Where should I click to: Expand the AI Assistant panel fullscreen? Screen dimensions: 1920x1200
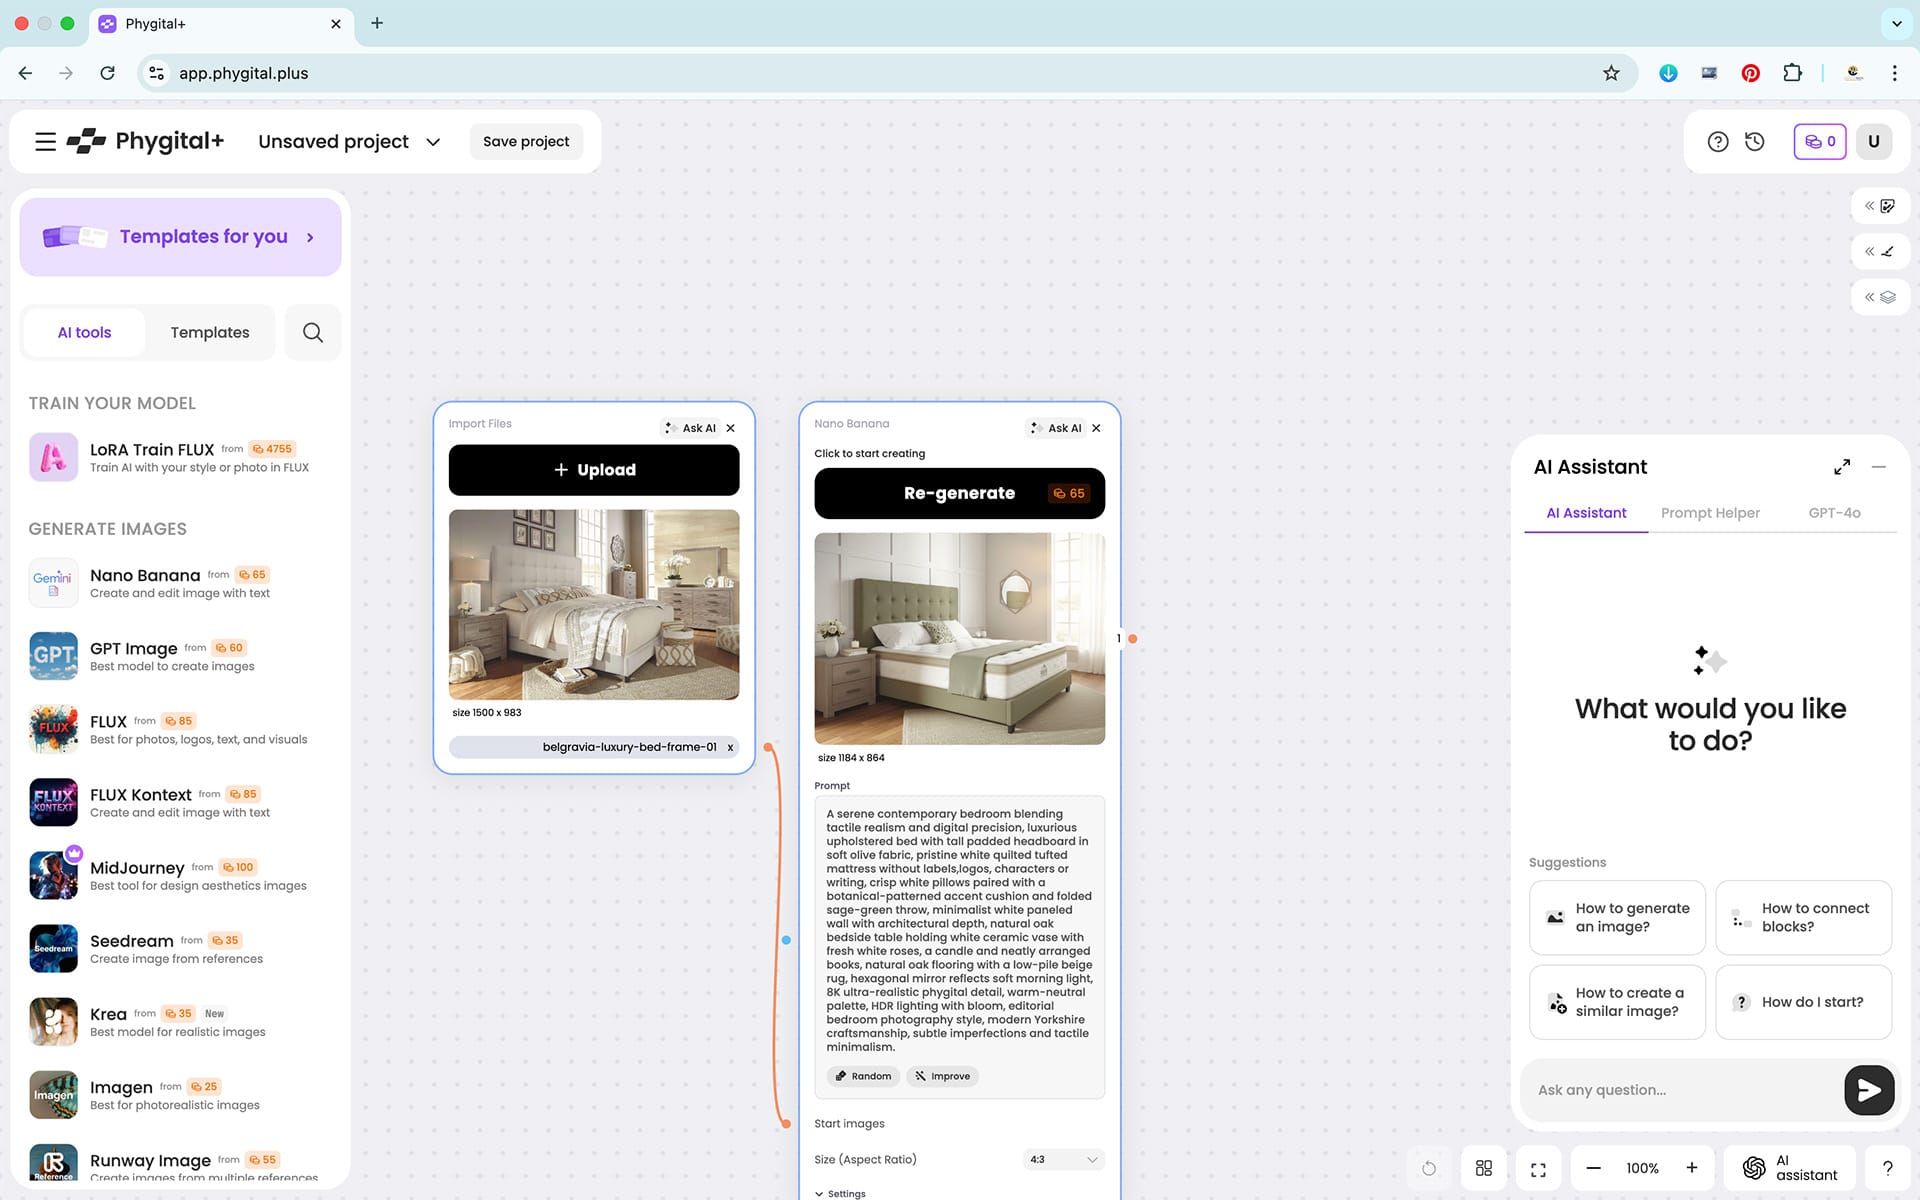(1842, 467)
